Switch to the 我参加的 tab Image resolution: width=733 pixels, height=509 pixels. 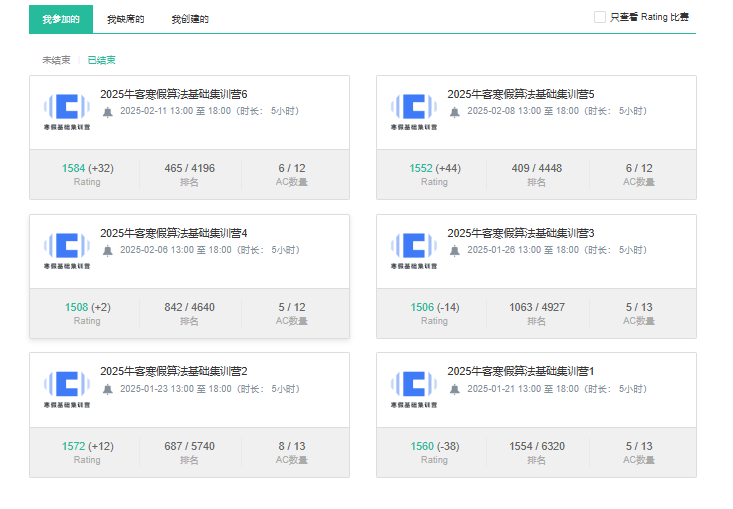61,19
